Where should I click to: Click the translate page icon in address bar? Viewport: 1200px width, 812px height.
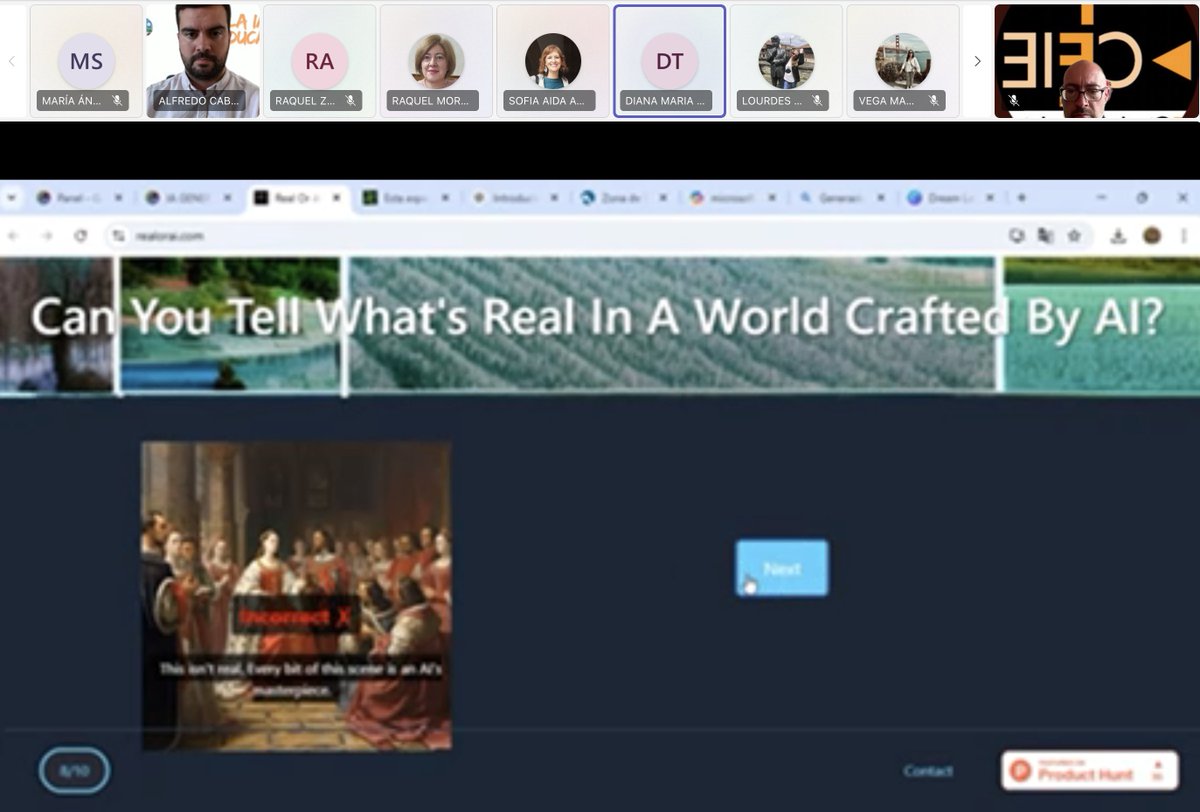(x=1046, y=236)
